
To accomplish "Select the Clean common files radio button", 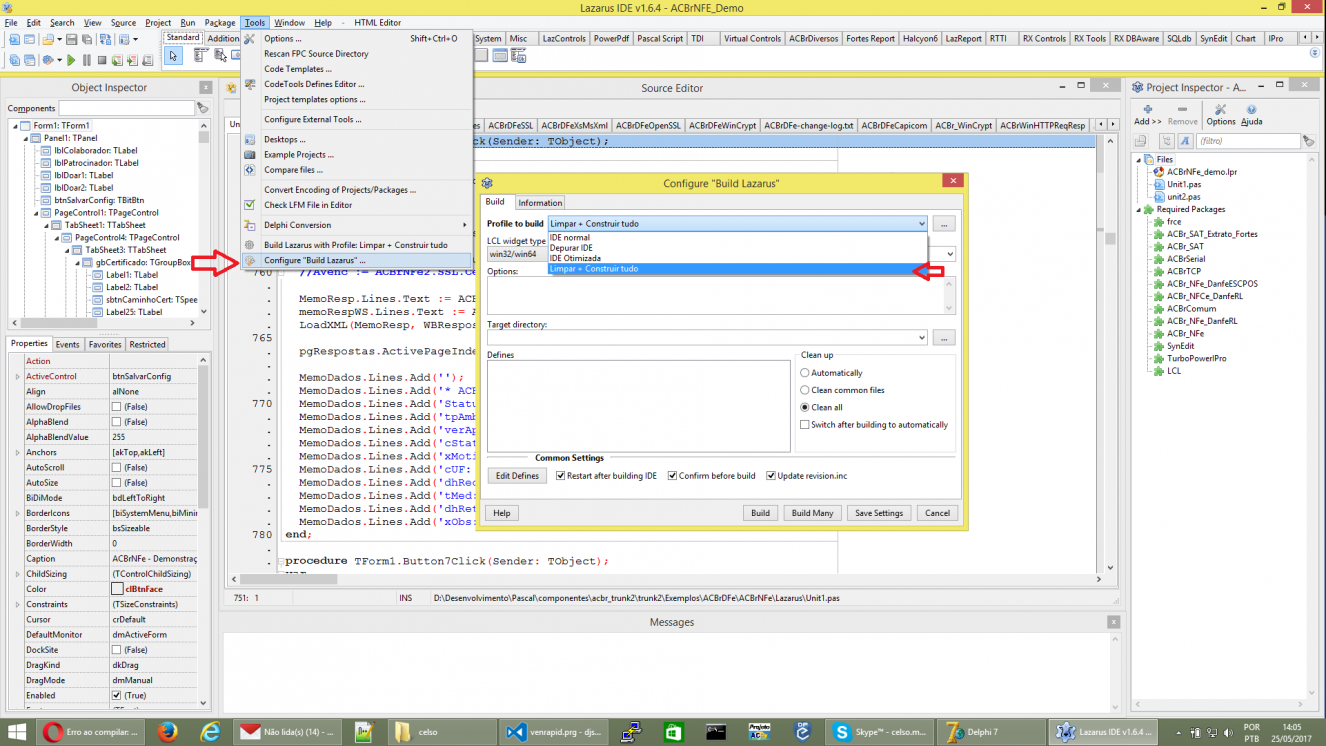I will (x=805, y=390).
